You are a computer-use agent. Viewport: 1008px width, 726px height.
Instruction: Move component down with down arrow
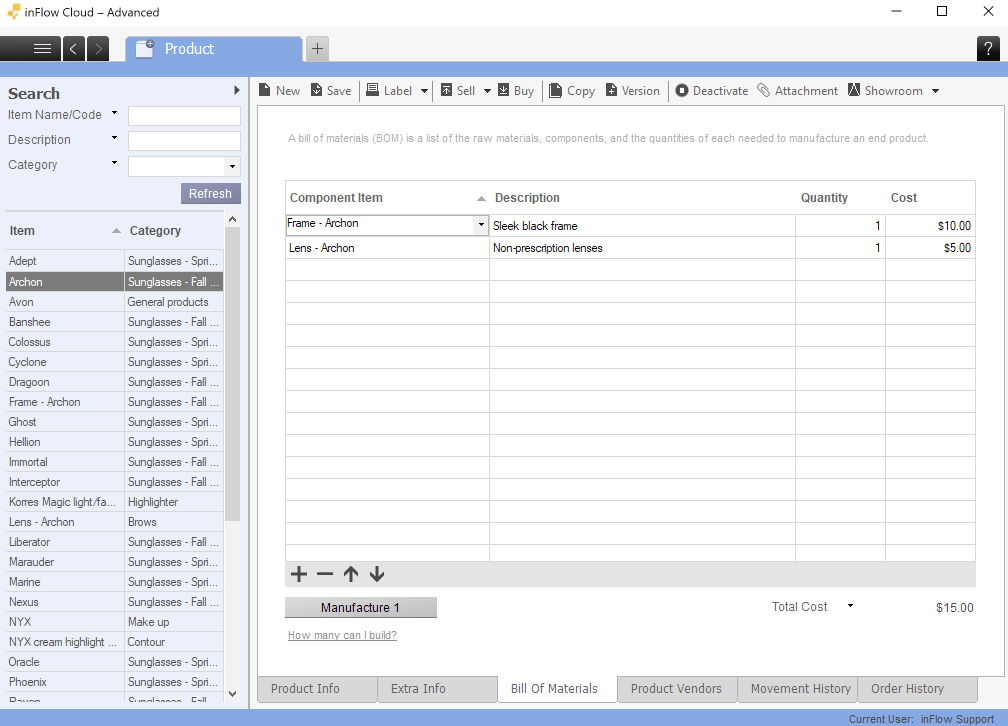(x=377, y=574)
